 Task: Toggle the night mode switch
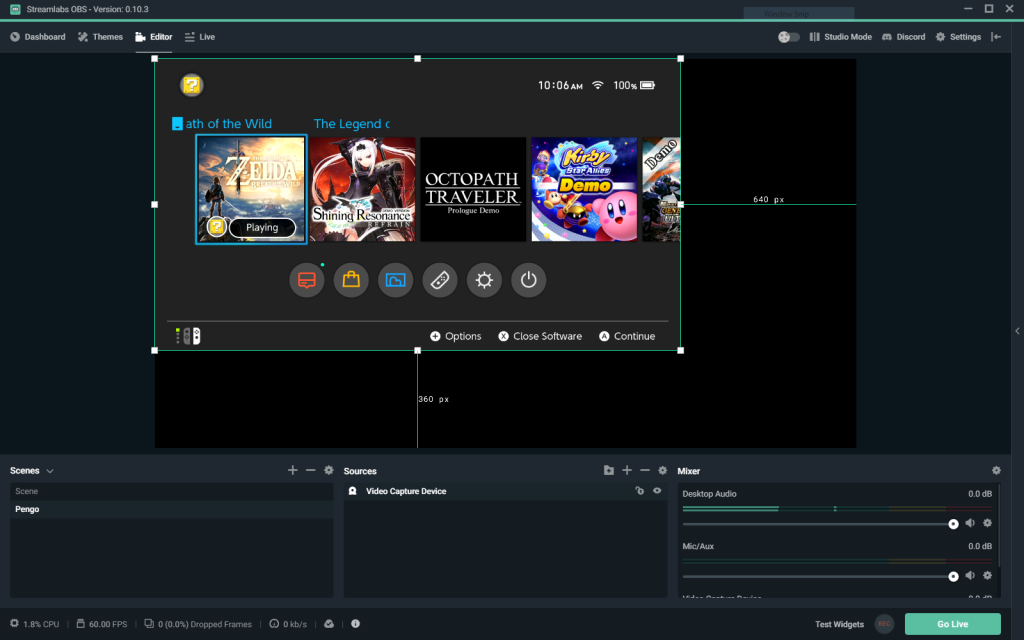pos(788,37)
